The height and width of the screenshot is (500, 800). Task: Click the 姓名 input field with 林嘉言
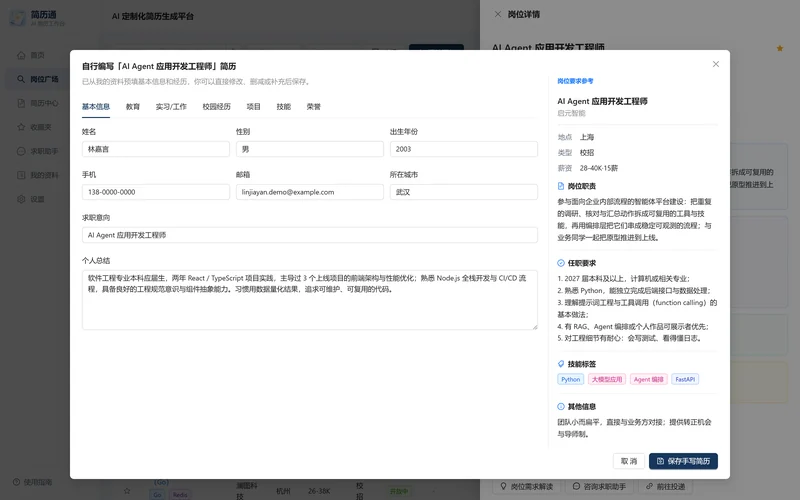[156, 149]
